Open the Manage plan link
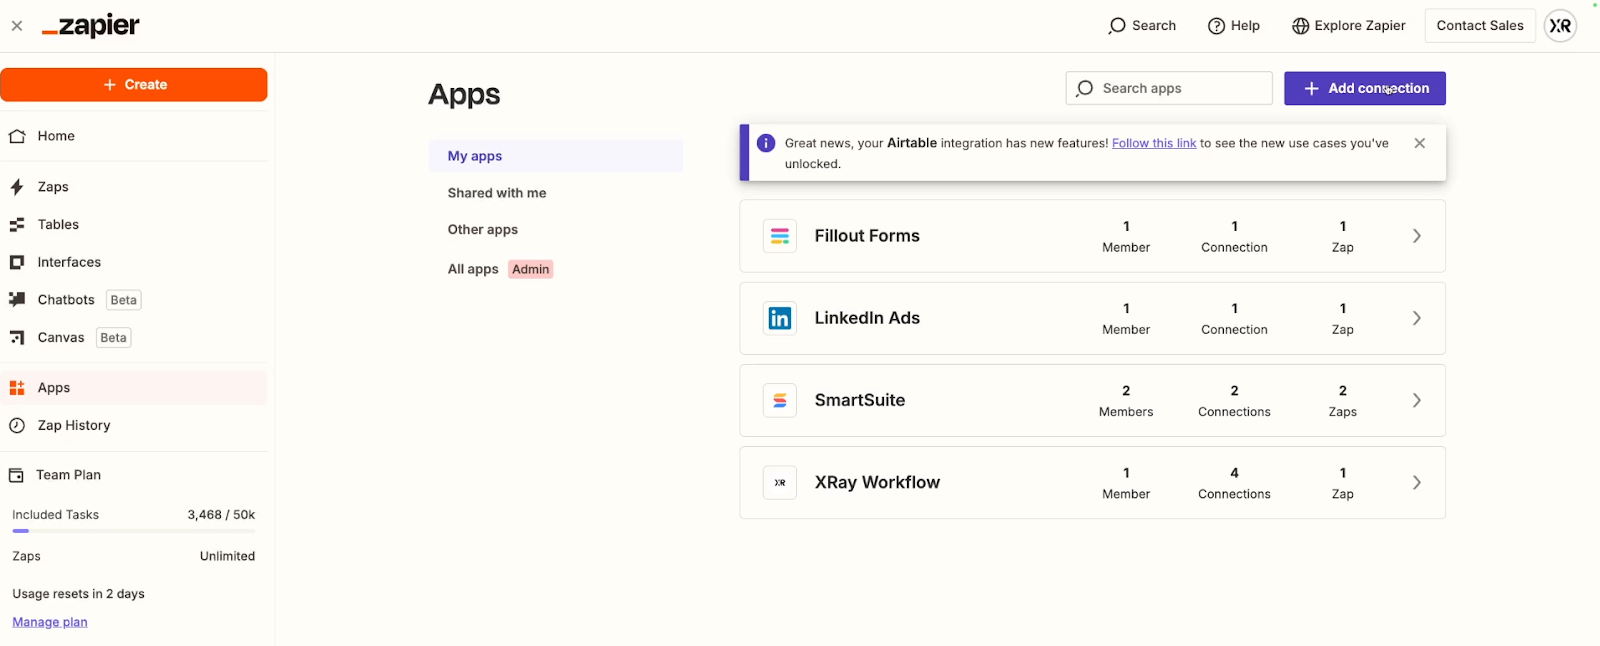This screenshot has height=646, width=1600. 50,622
